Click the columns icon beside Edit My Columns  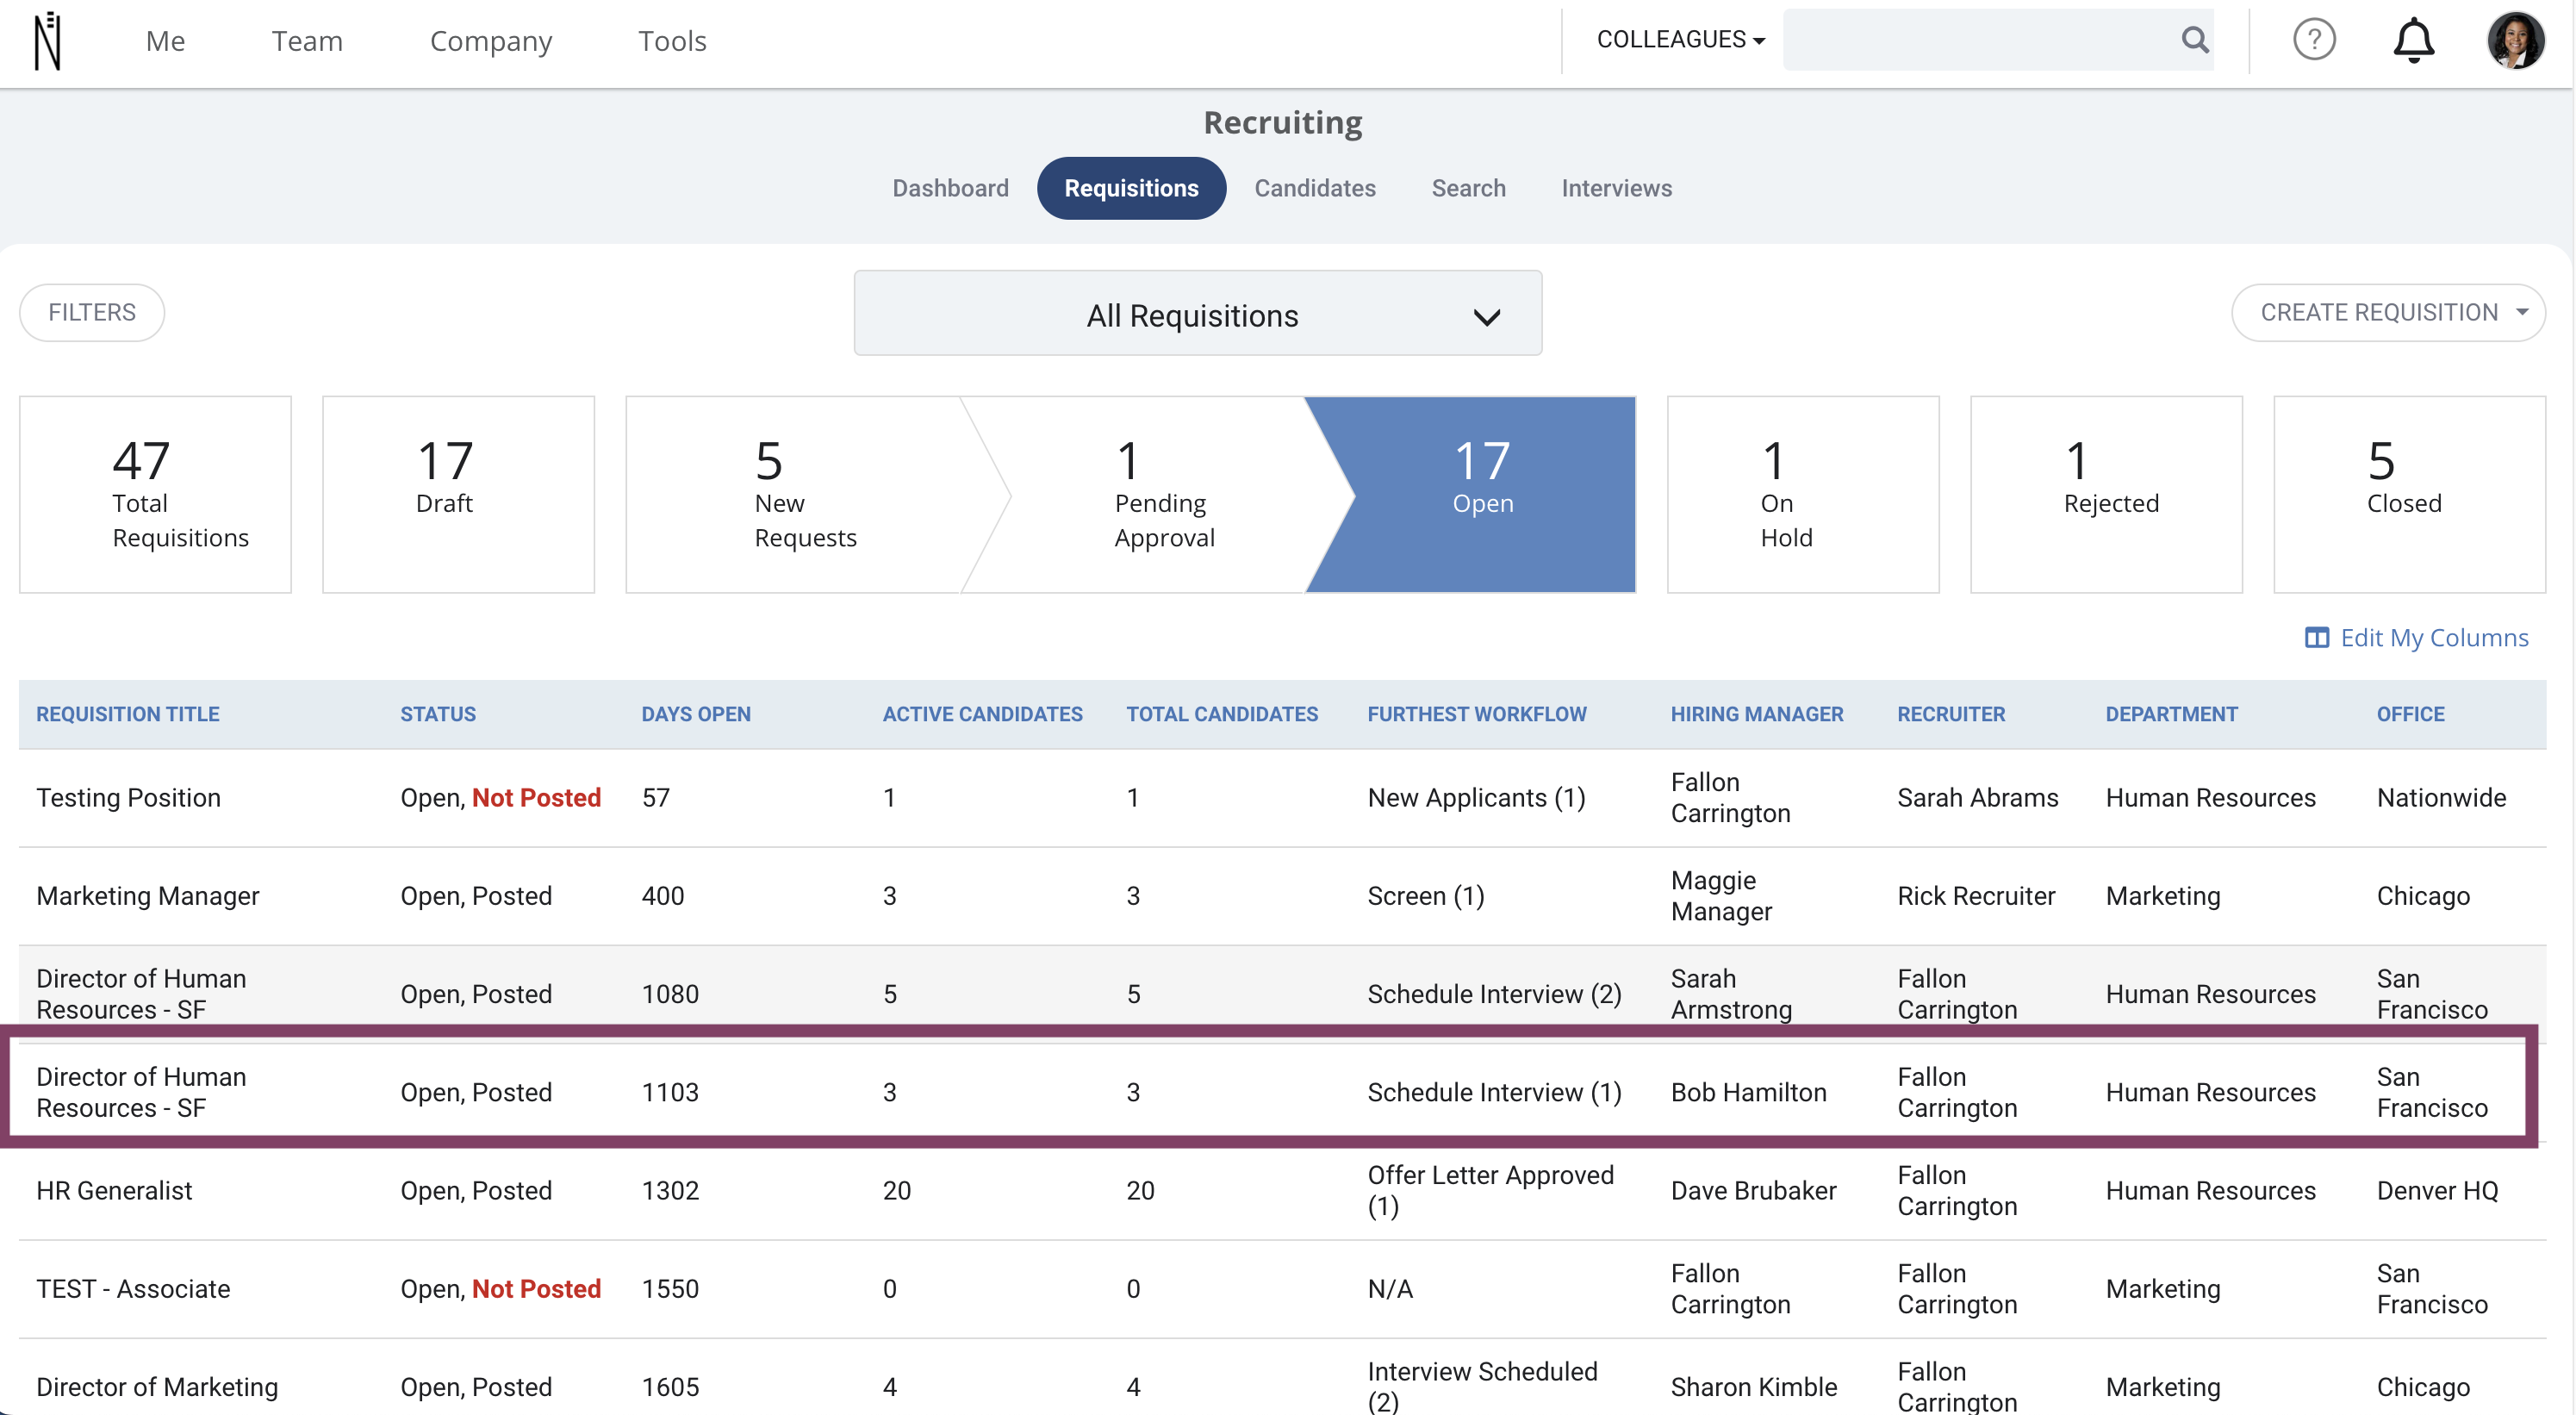[2316, 638]
